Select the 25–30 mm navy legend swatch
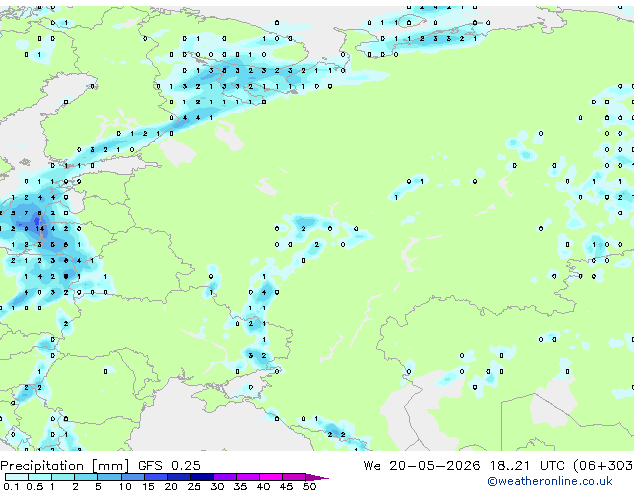Viewport: 634px width, 490px height. pyautogui.click(x=202, y=477)
